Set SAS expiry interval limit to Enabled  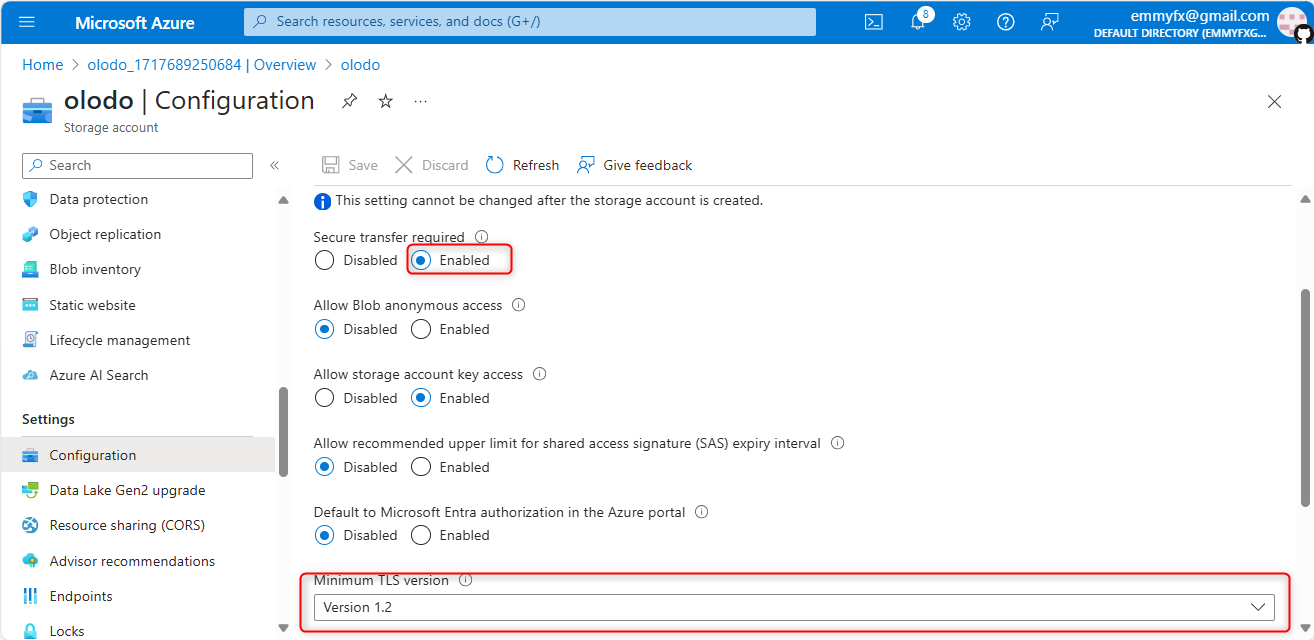click(x=421, y=467)
